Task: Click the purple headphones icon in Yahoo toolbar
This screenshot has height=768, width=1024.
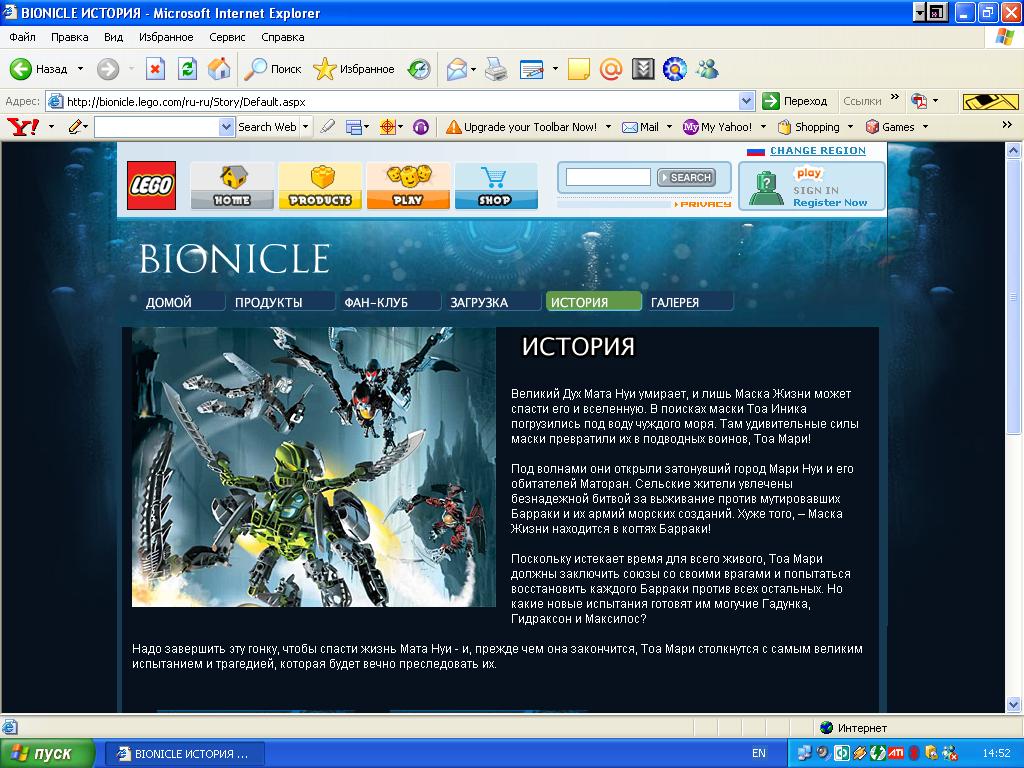Action: coord(421,127)
